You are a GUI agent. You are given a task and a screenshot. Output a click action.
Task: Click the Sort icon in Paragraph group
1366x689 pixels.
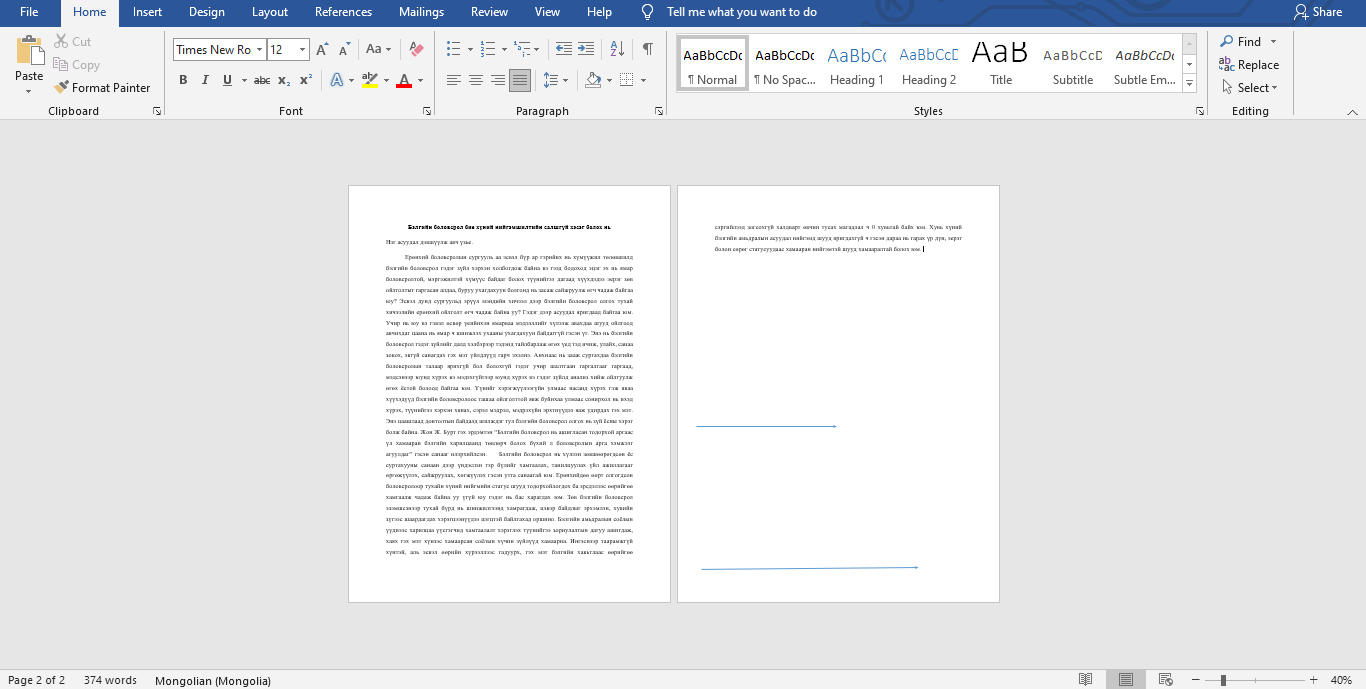[x=617, y=49]
